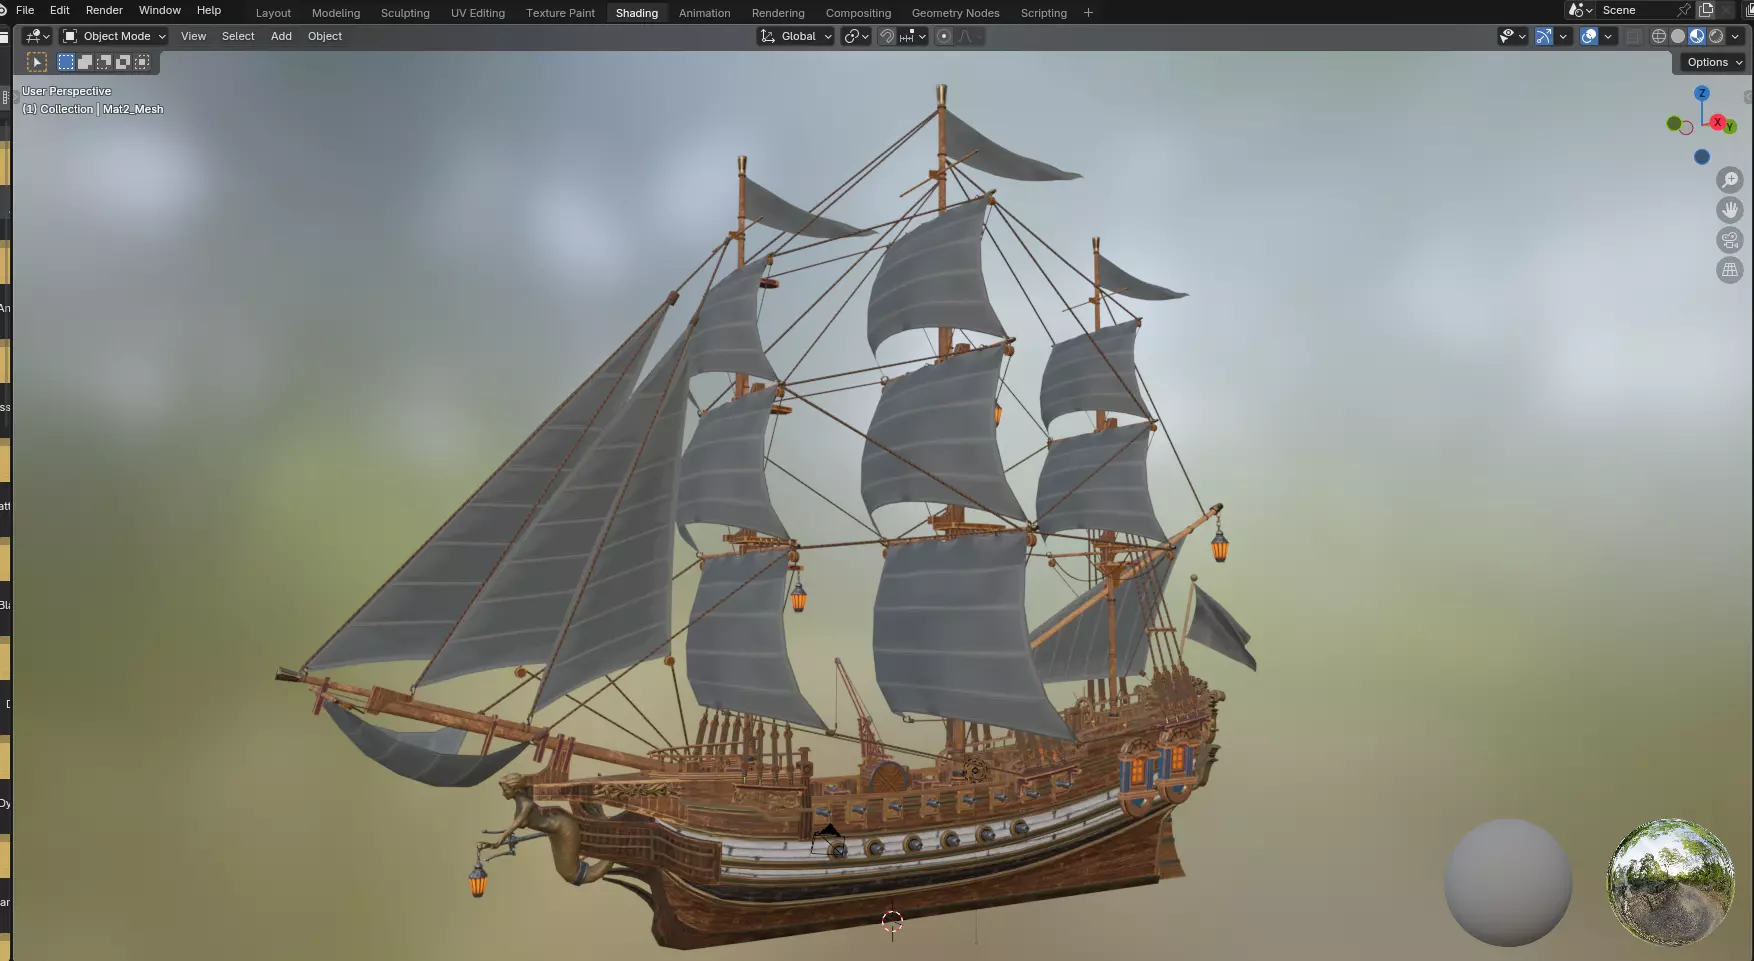The width and height of the screenshot is (1754, 961).
Task: Switch to wireframe viewport shading
Action: [x=1659, y=36]
